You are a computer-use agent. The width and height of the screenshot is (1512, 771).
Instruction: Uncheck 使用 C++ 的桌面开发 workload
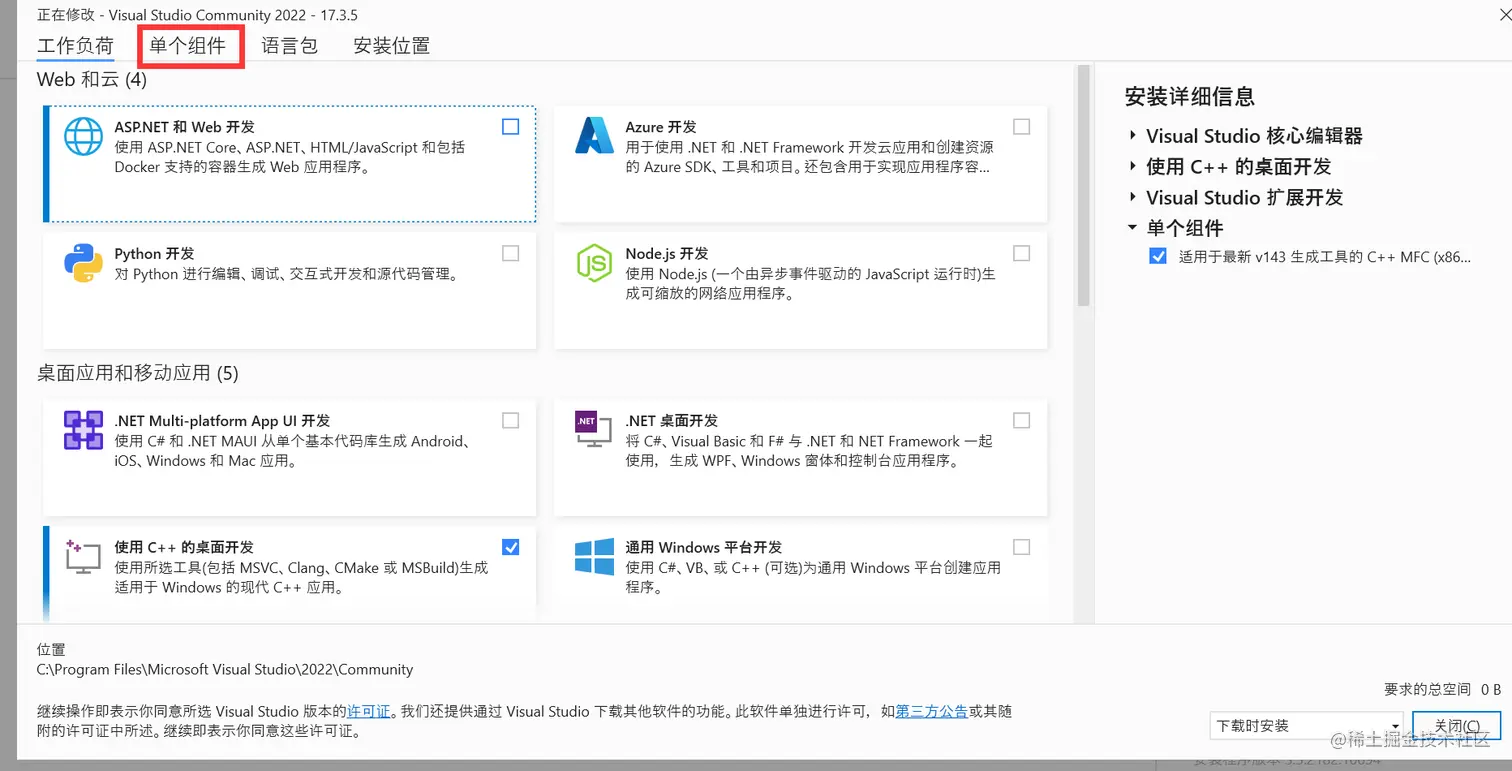[511, 547]
